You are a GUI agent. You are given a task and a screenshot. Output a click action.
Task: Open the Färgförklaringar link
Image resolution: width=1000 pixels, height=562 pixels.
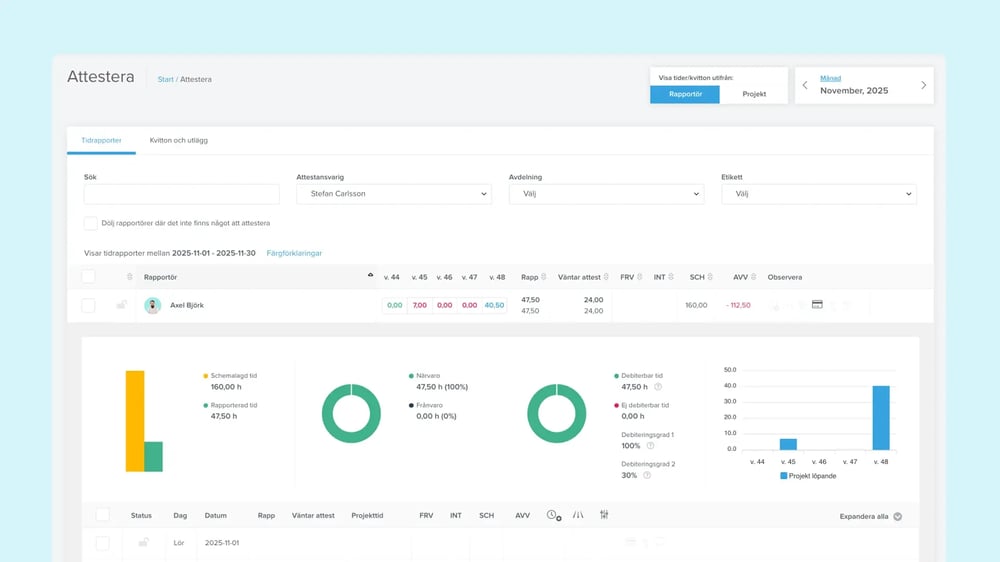pyautogui.click(x=294, y=253)
